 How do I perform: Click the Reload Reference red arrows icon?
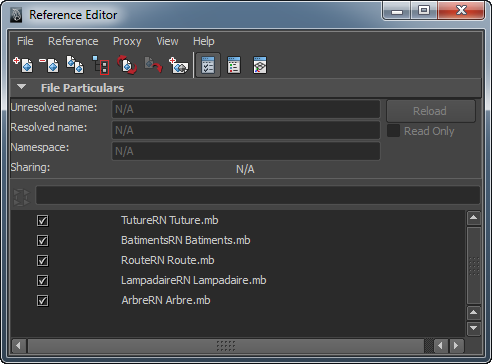(x=127, y=65)
